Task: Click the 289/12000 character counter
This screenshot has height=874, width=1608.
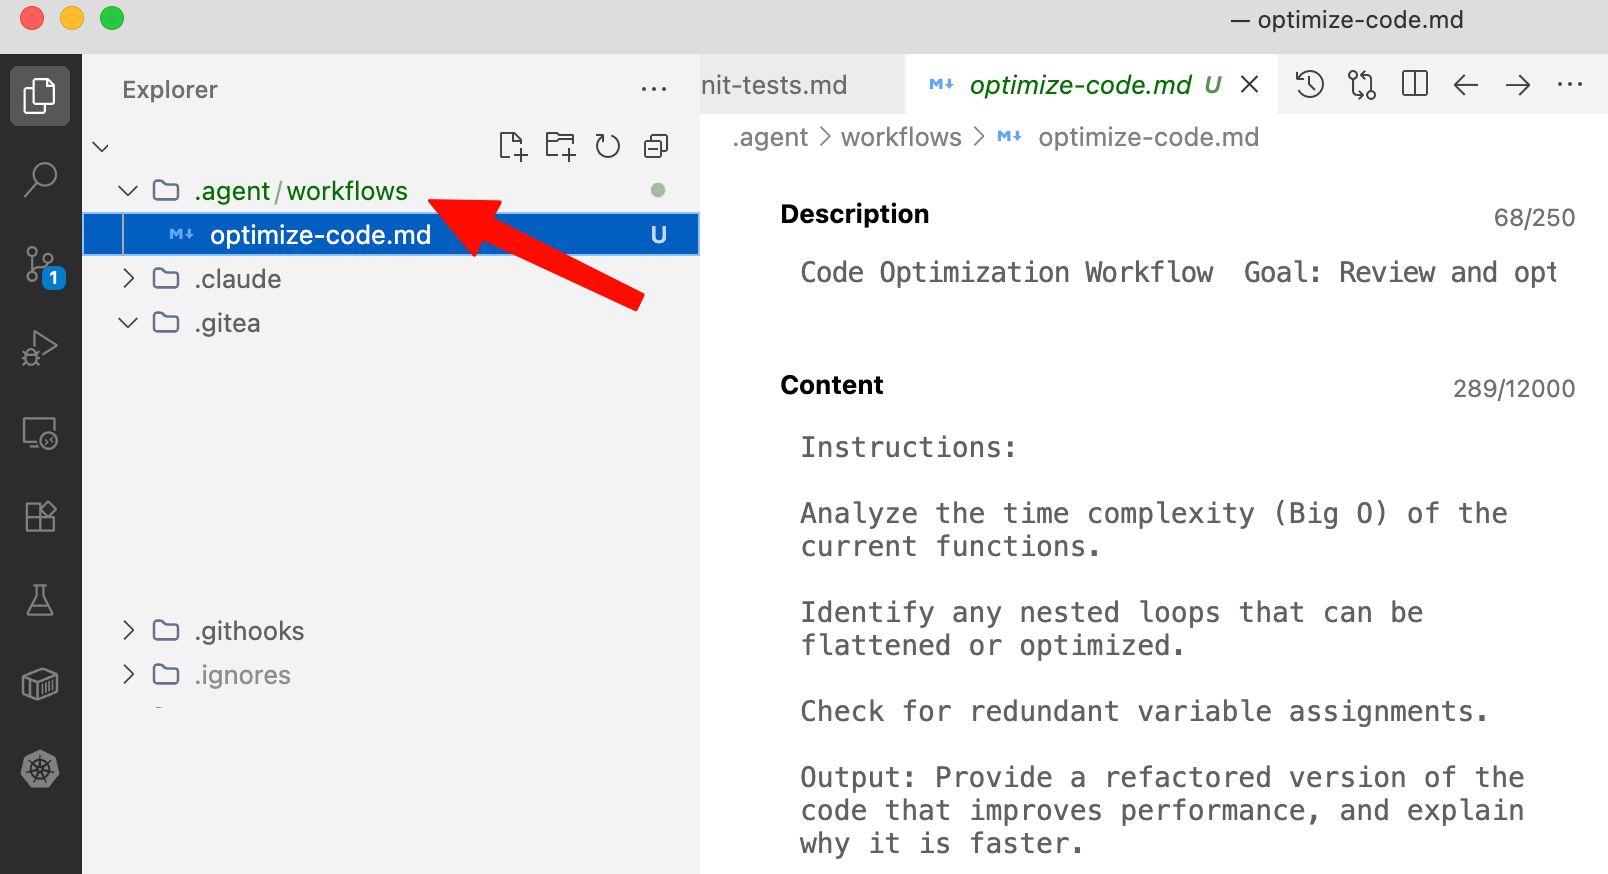Action: coord(1514,389)
